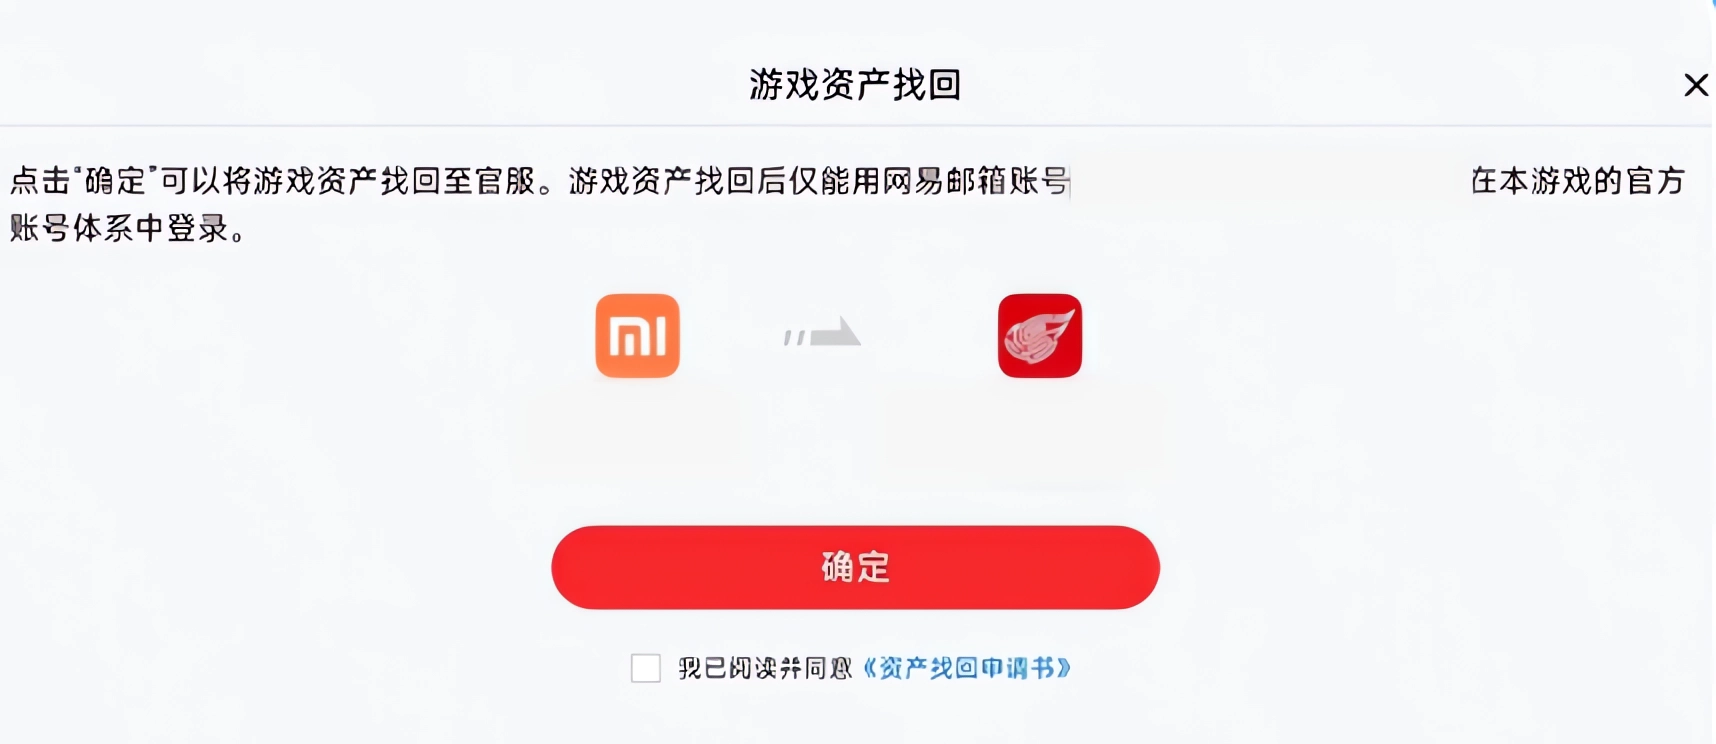Close the 游戏资产找回 dialog

[1696, 85]
